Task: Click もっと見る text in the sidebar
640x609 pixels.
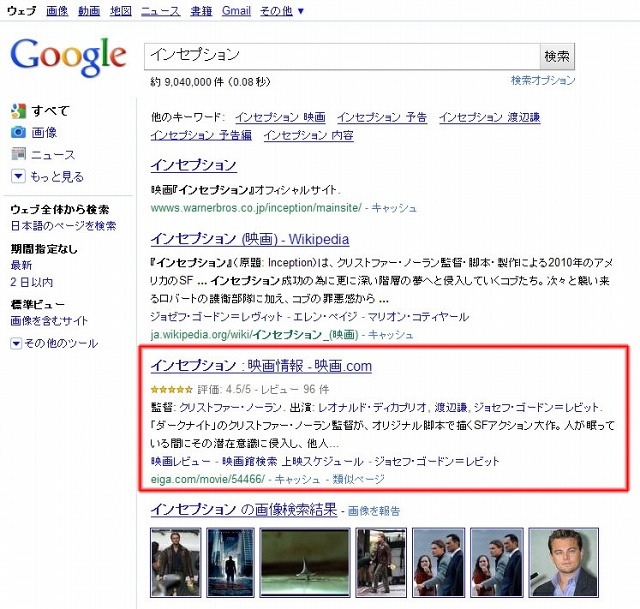Action: [x=57, y=176]
